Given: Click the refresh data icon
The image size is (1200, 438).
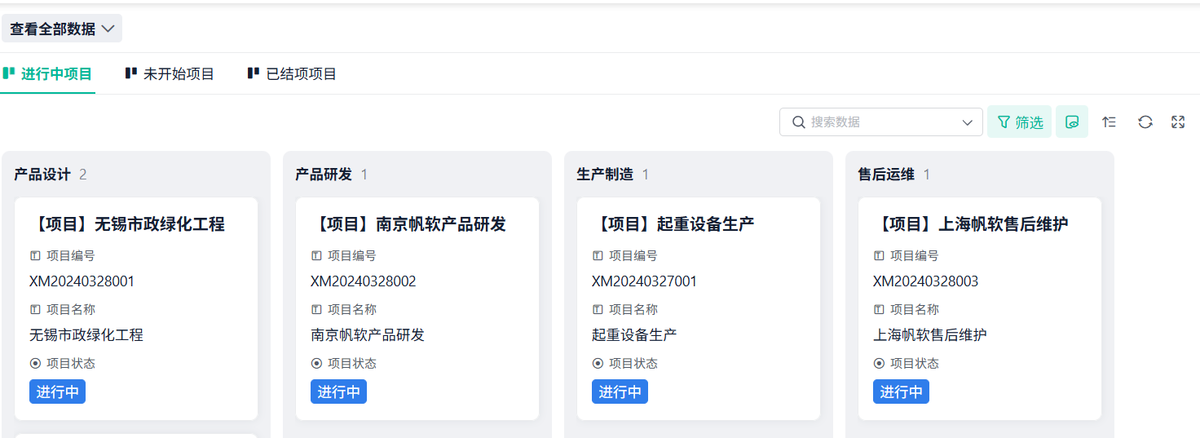Looking at the screenshot, I should 1146,122.
